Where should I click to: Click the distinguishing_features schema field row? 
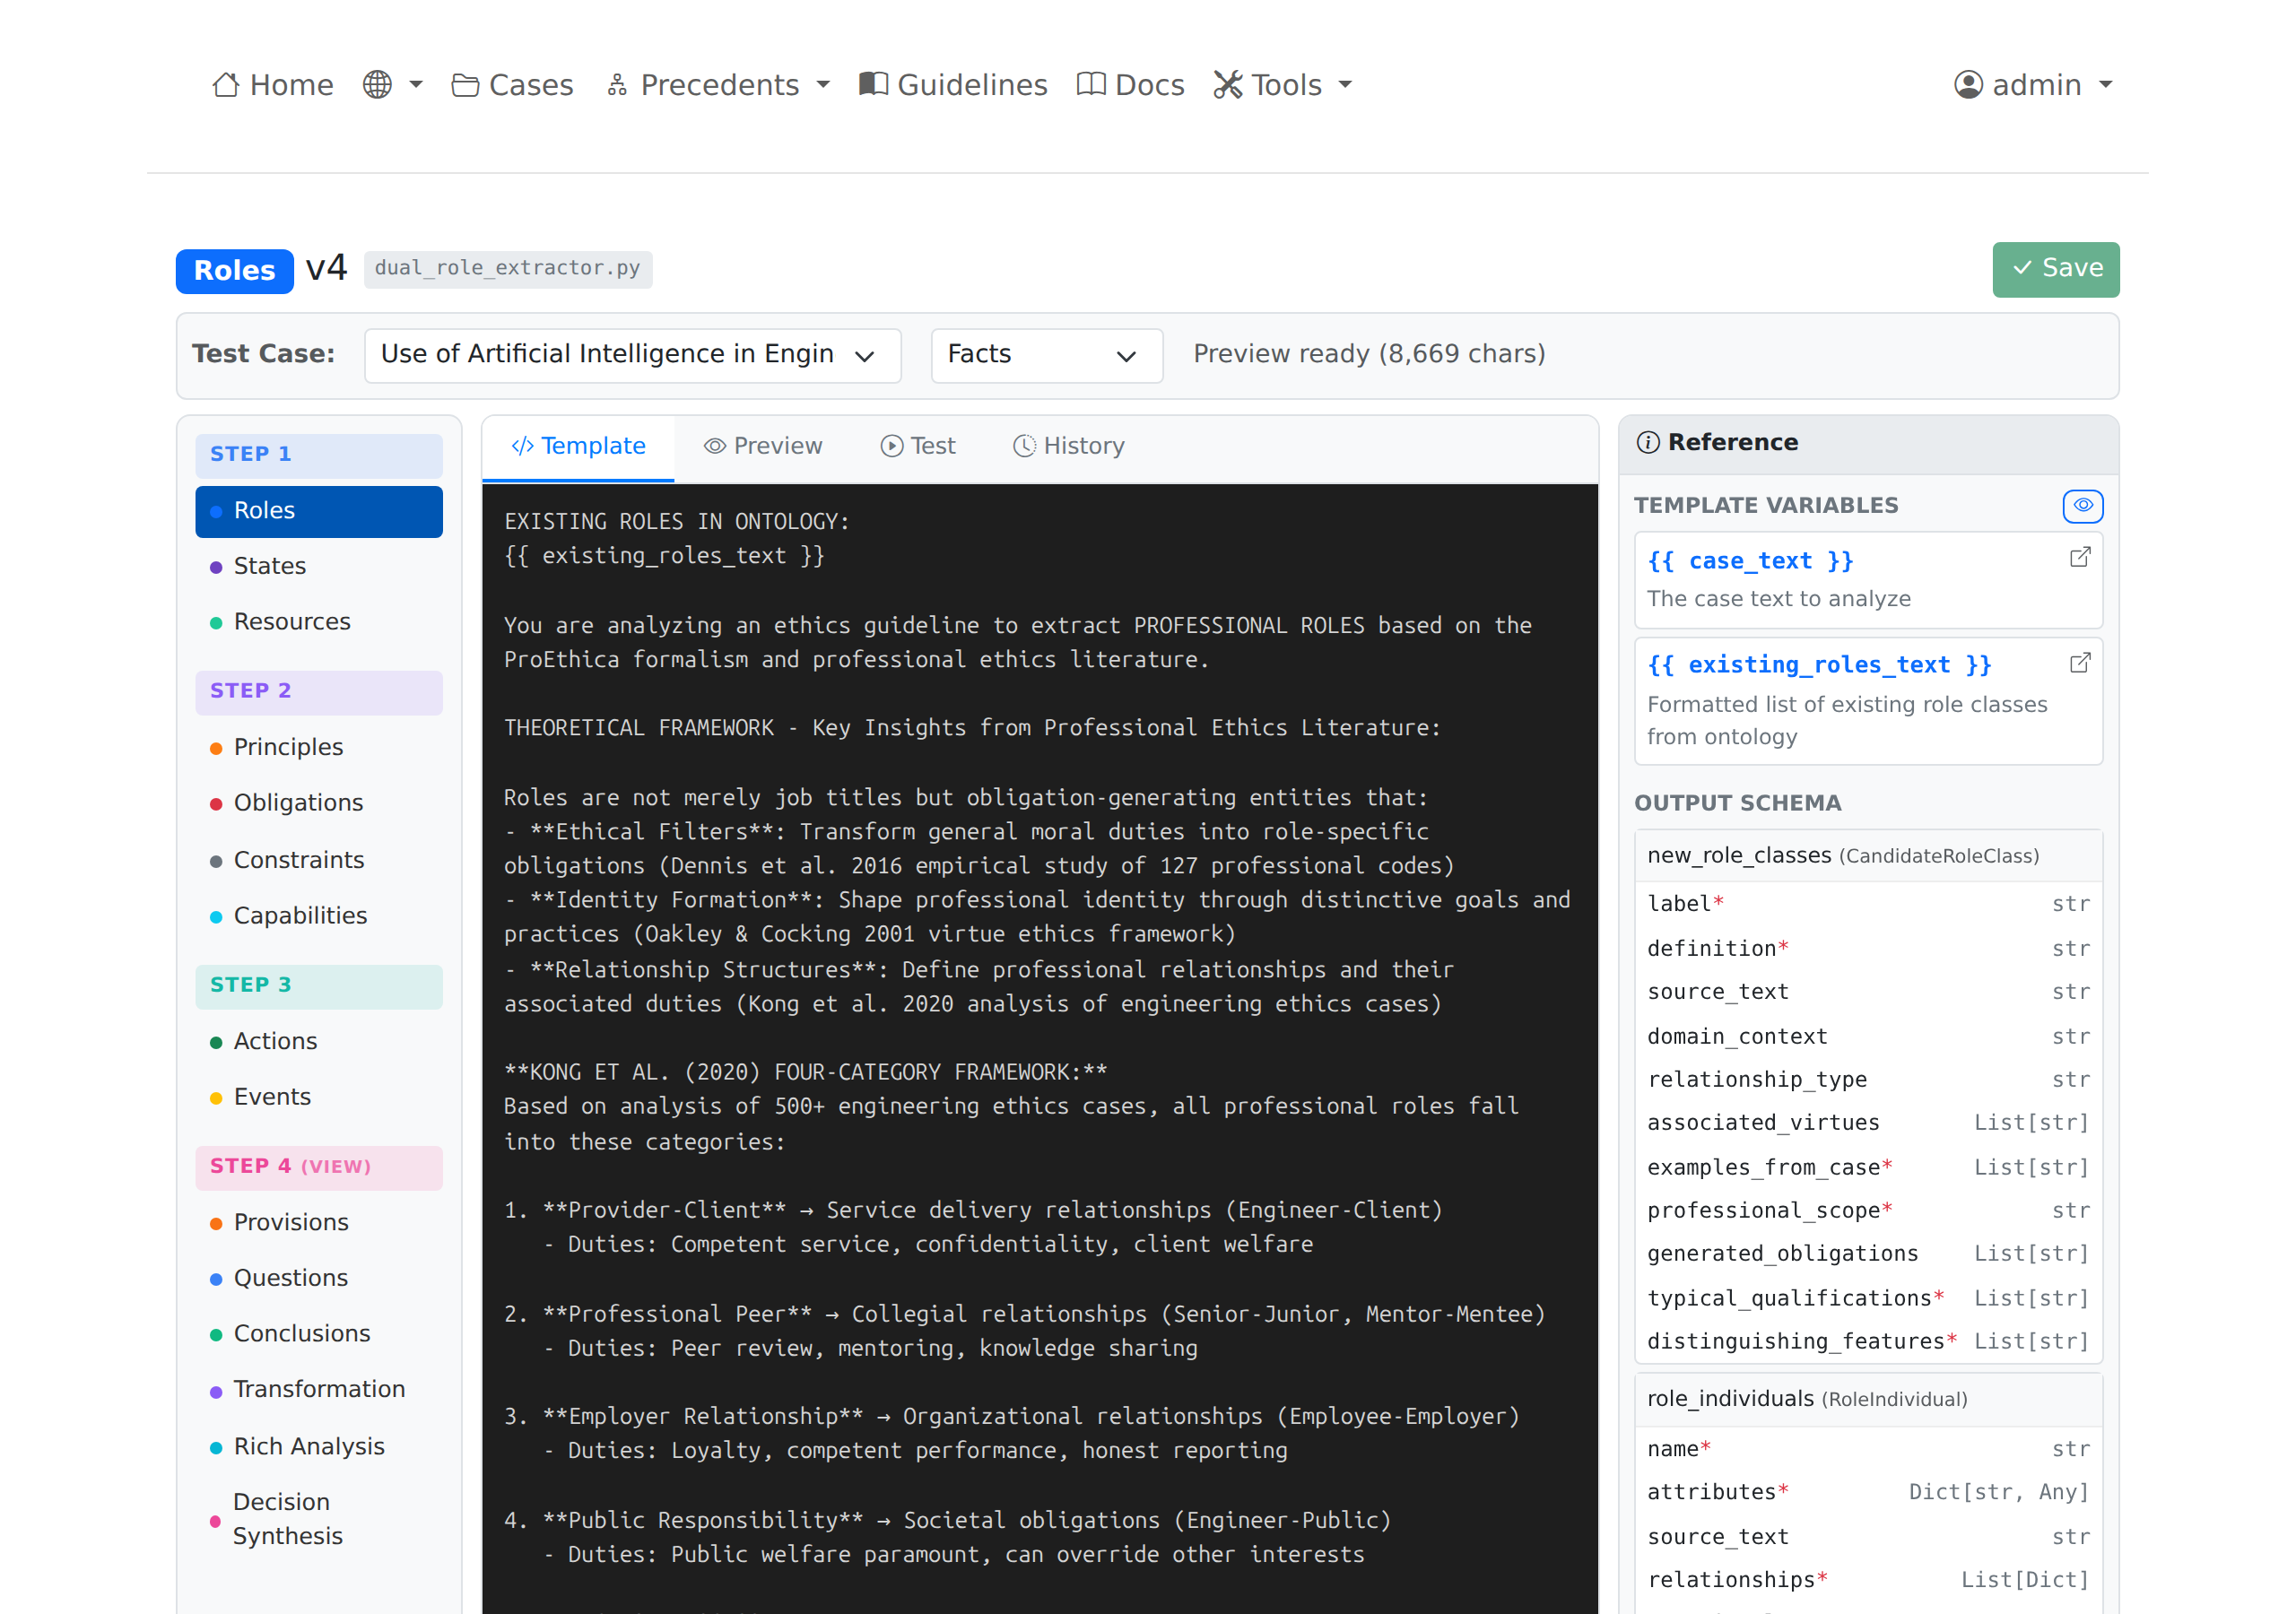(x=1867, y=1342)
